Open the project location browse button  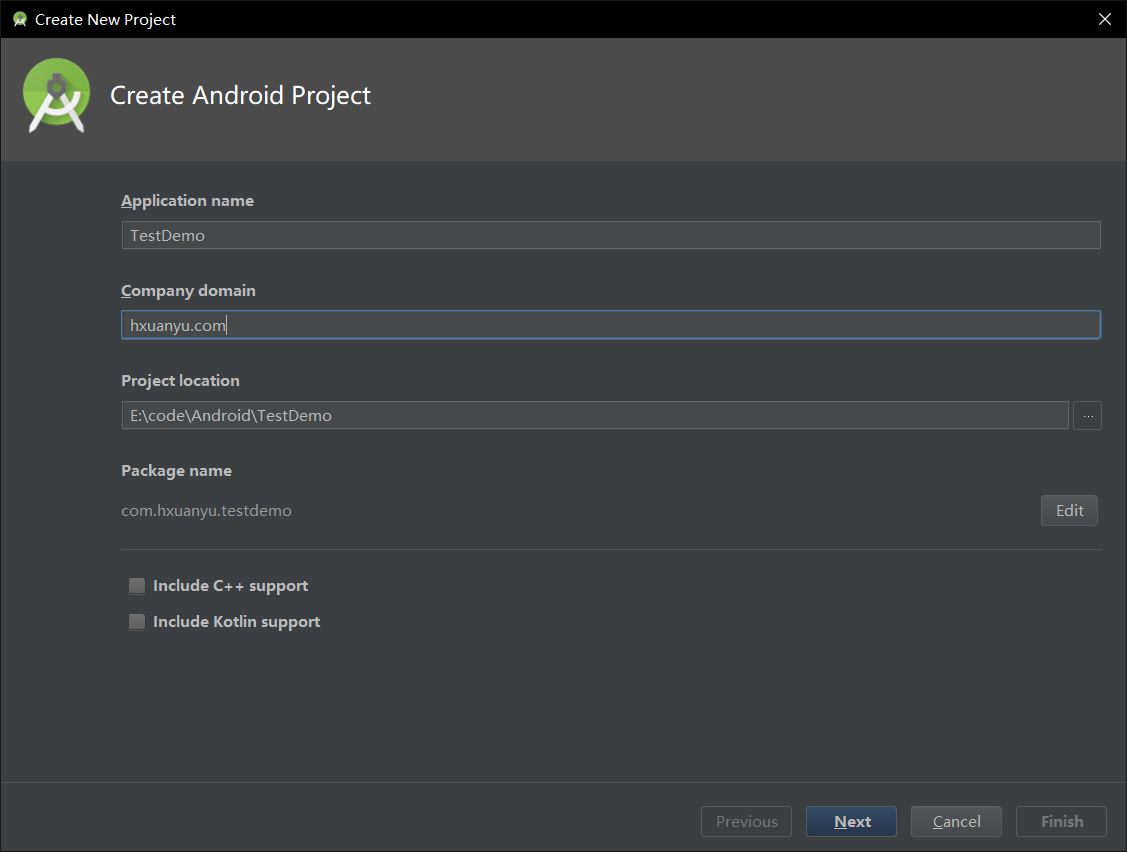(1087, 416)
